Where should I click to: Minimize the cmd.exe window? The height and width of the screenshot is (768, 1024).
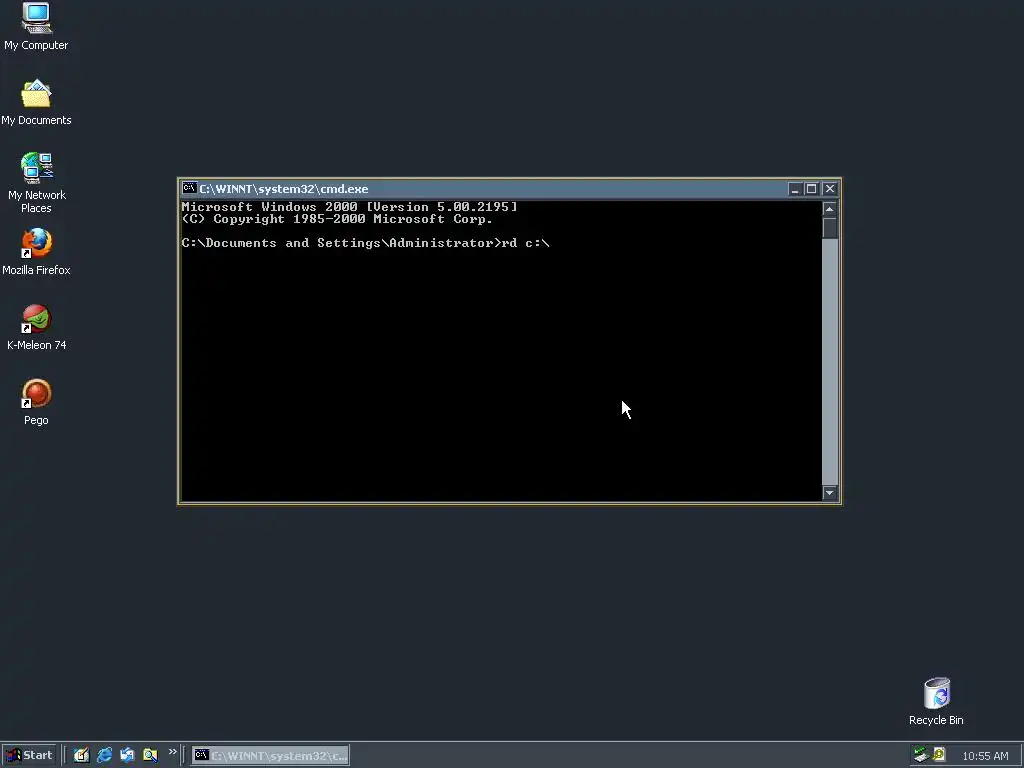point(795,189)
